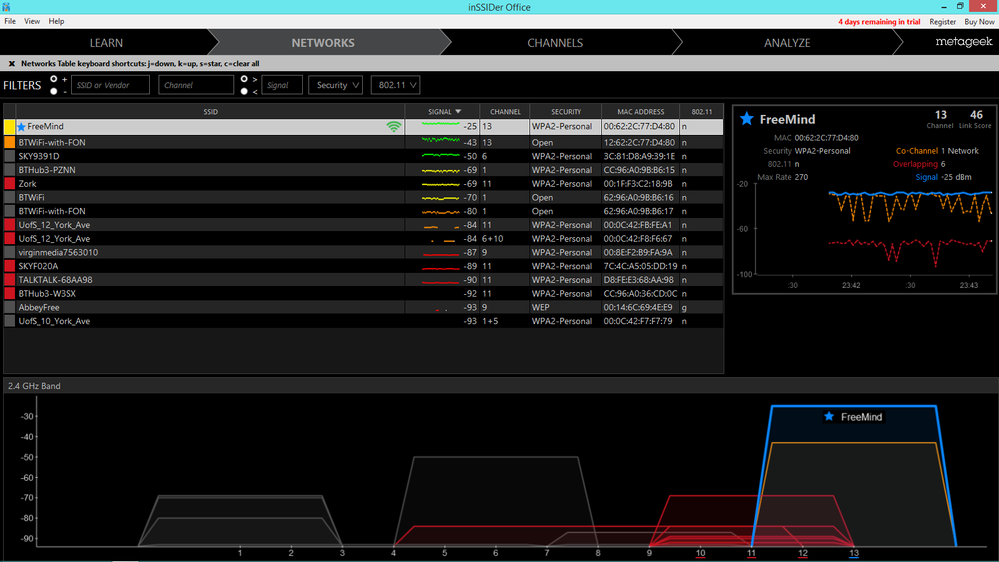This screenshot has width=999, height=562.
Task: Select the UofS_10_York_Ave network row
Action: 363,321
